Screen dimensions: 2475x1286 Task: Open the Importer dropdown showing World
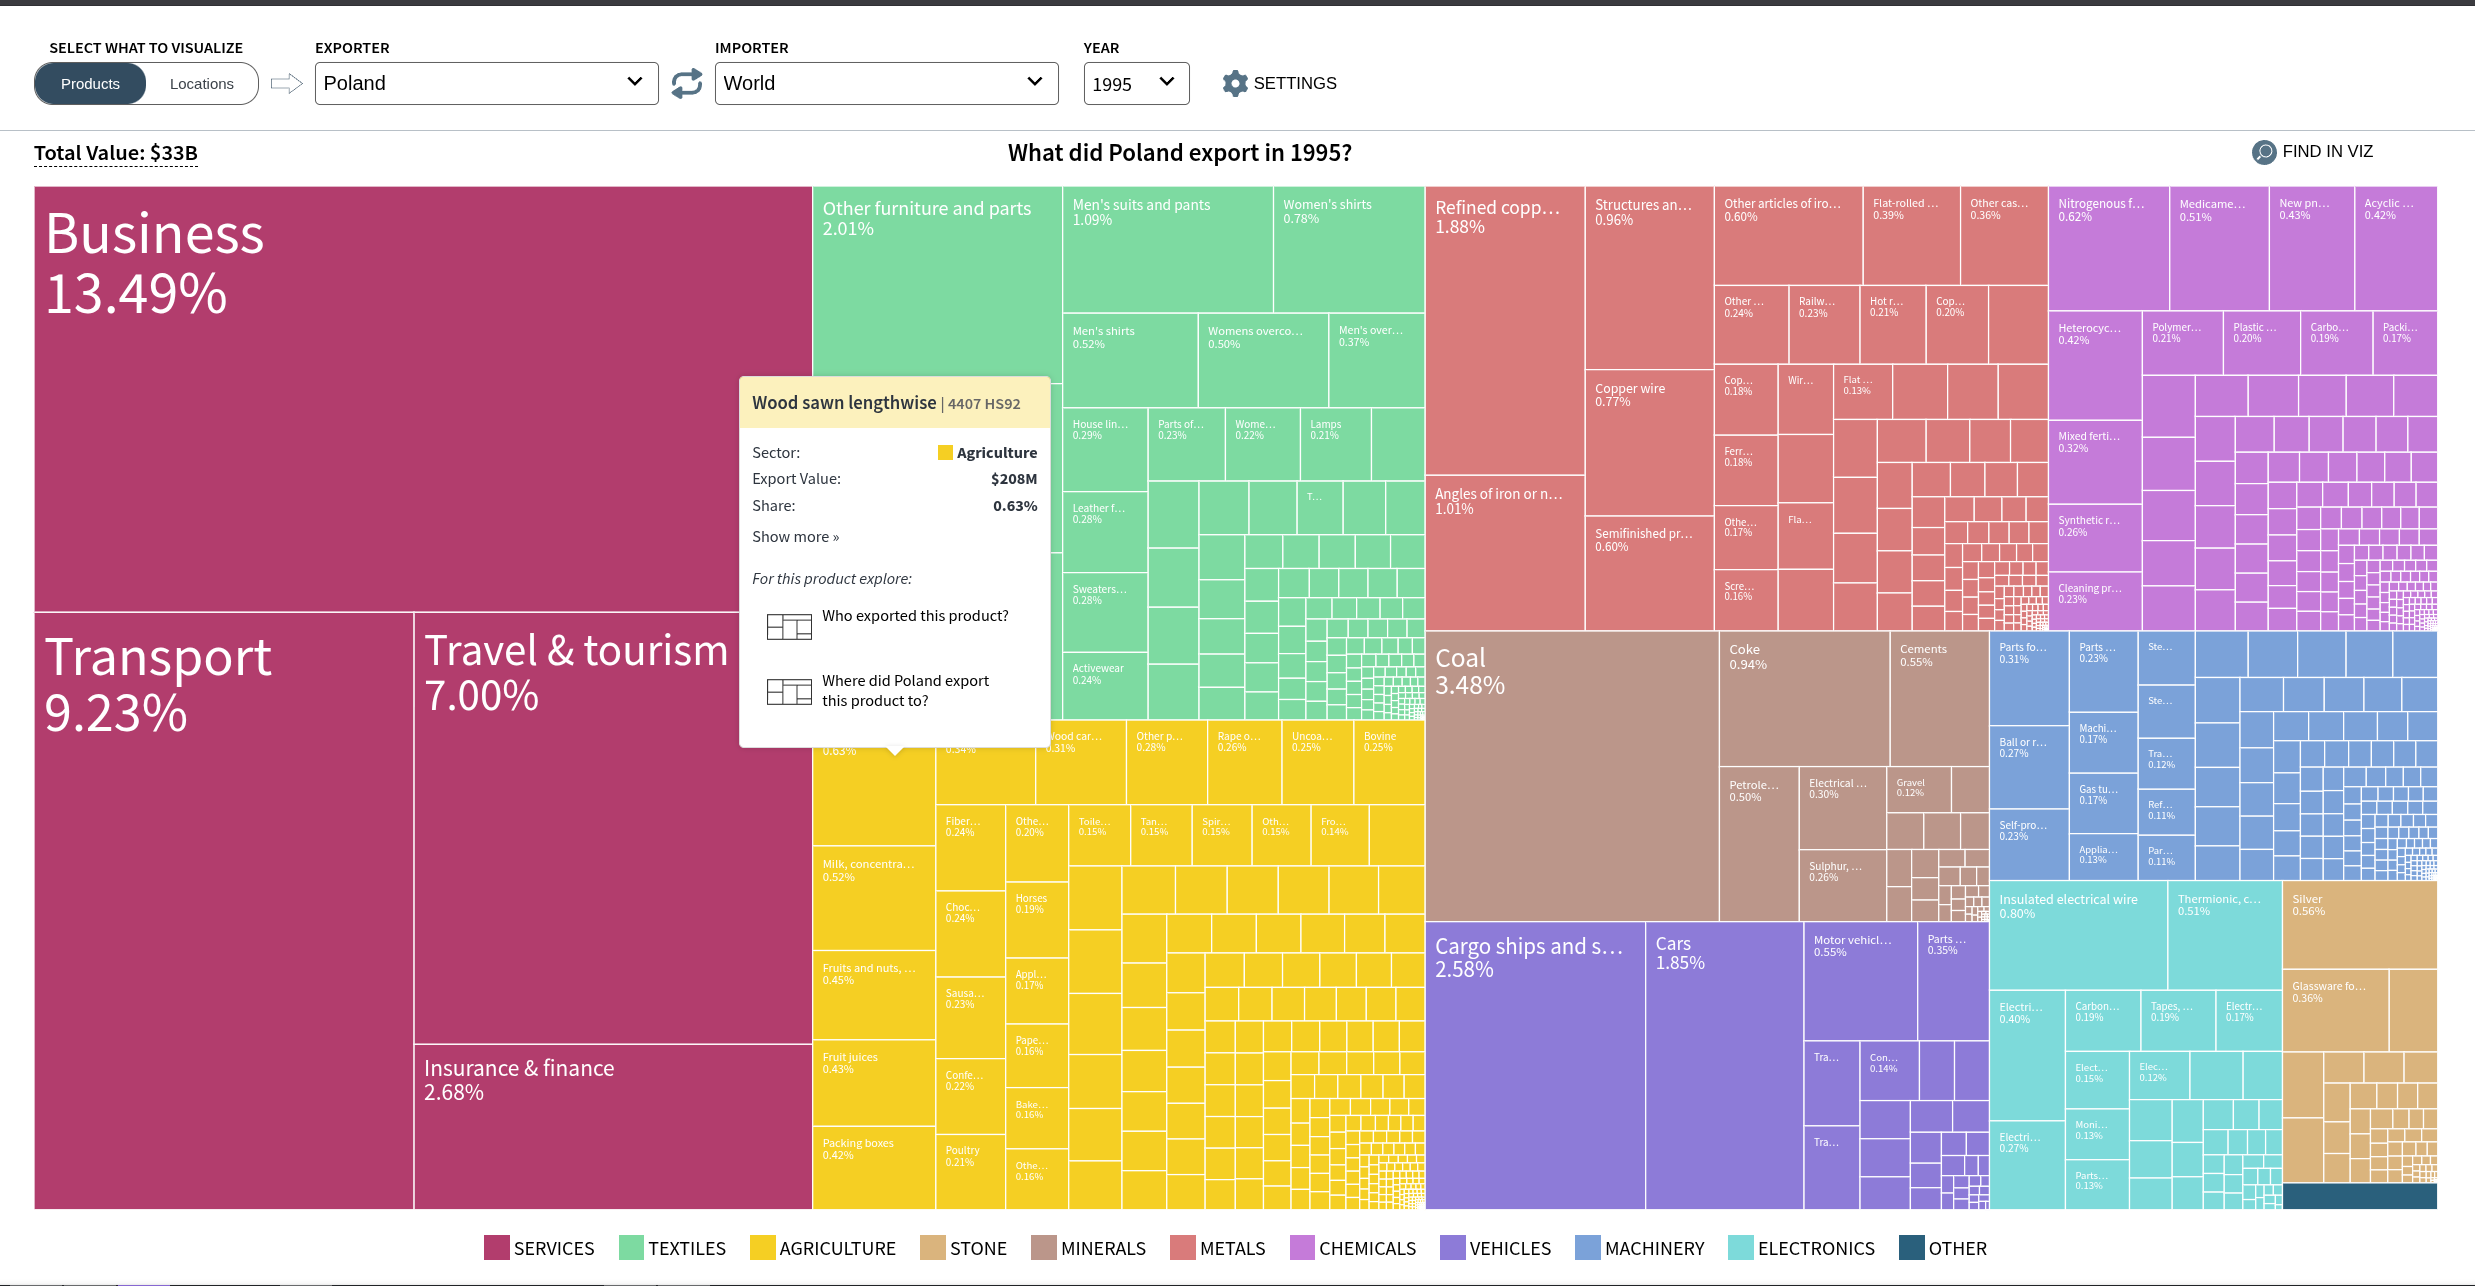pos(886,83)
